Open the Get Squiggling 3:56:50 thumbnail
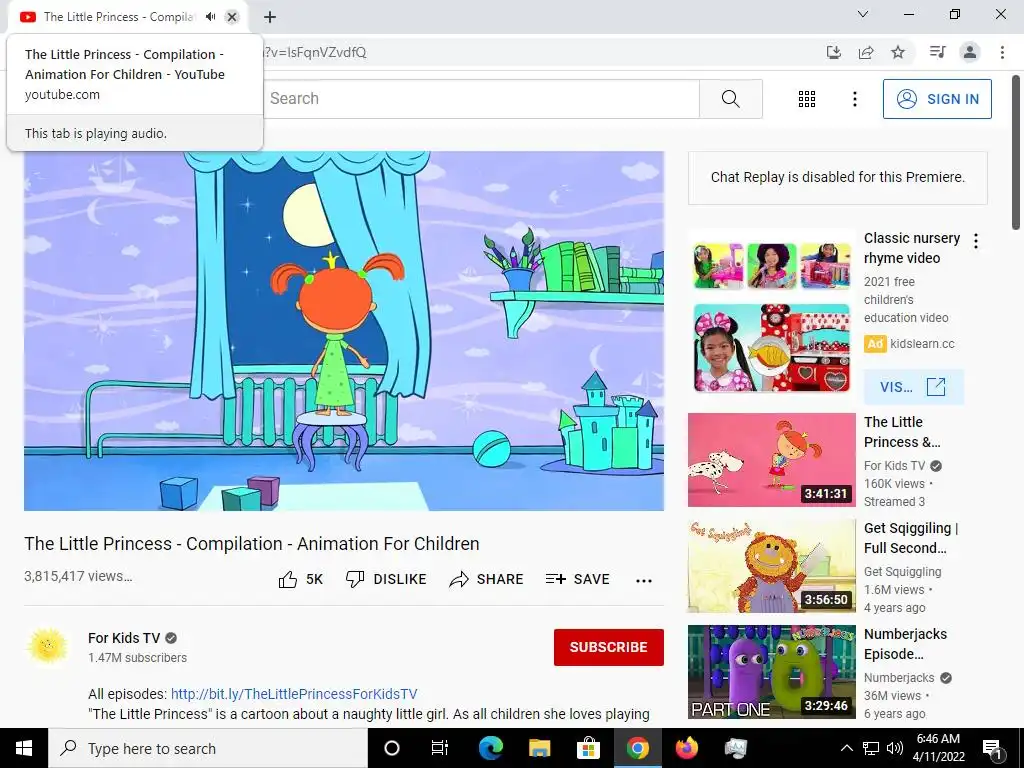1024x768 pixels. [x=771, y=566]
